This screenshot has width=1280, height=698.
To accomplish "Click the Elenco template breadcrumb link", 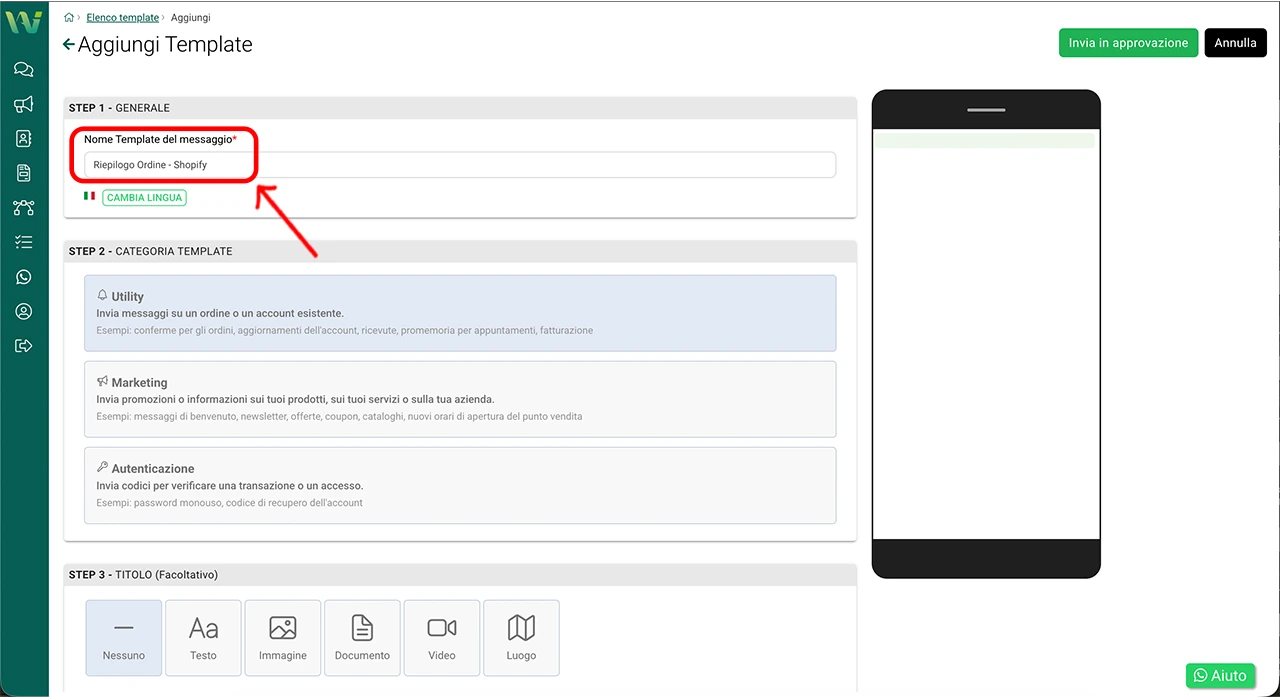I will pos(122,18).
